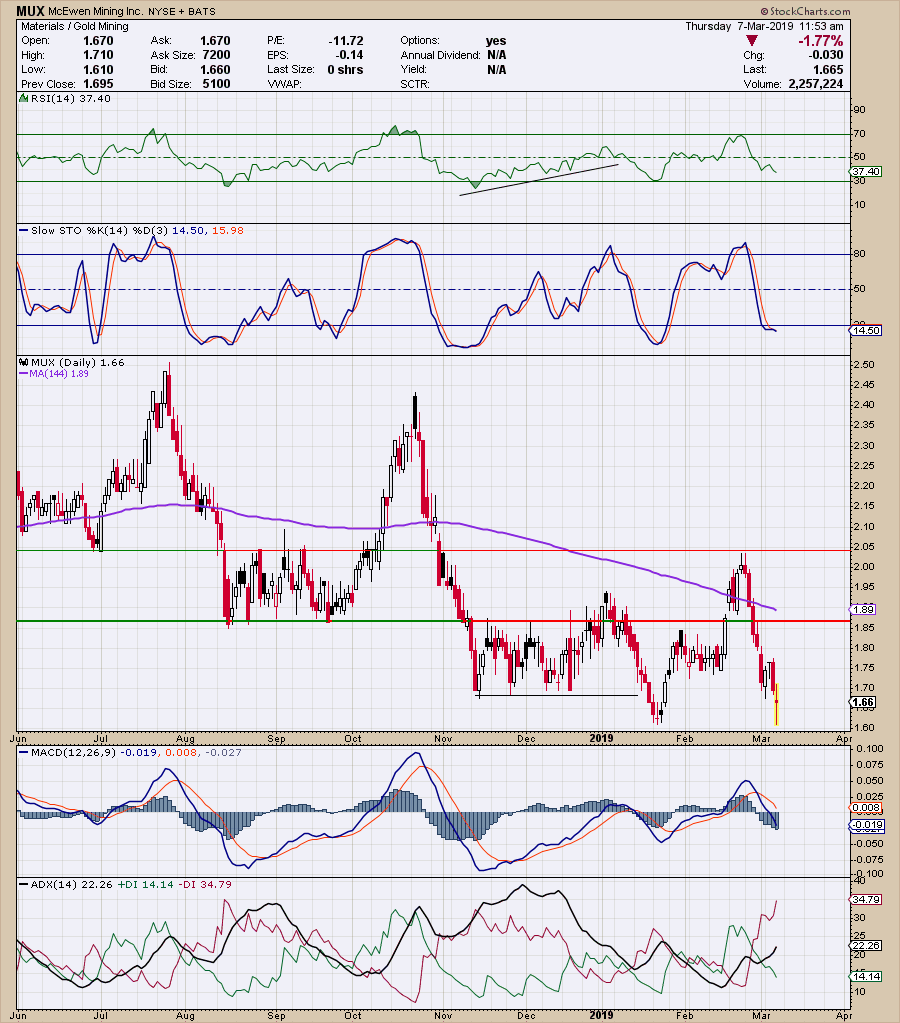Click the red down-triangle change indicator
The image size is (900, 1023).
point(752,40)
